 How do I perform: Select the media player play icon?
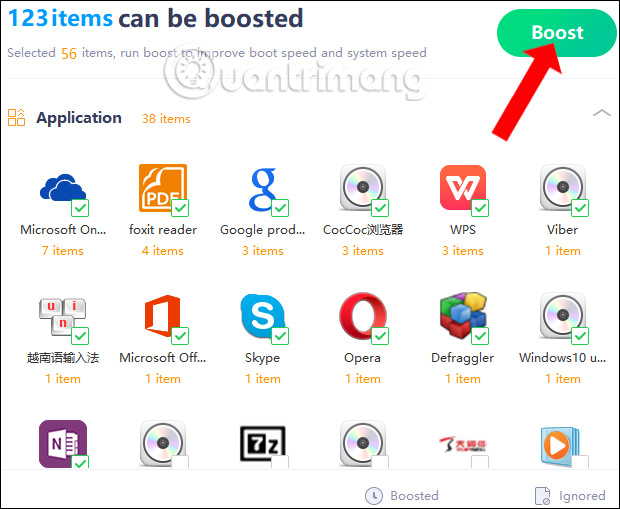point(560,446)
